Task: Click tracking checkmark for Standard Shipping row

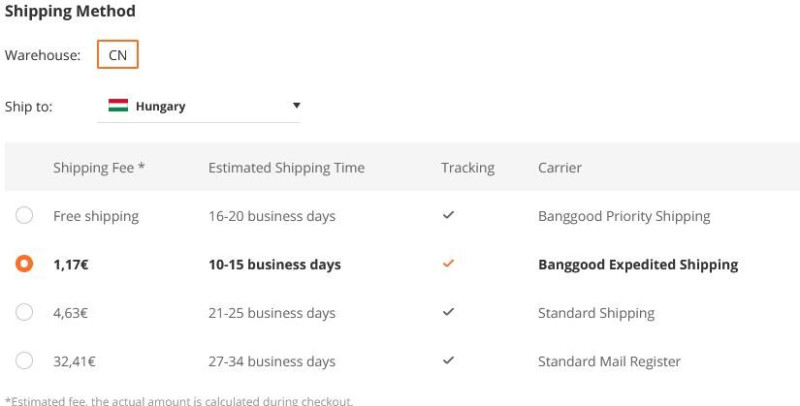Action: [448, 312]
